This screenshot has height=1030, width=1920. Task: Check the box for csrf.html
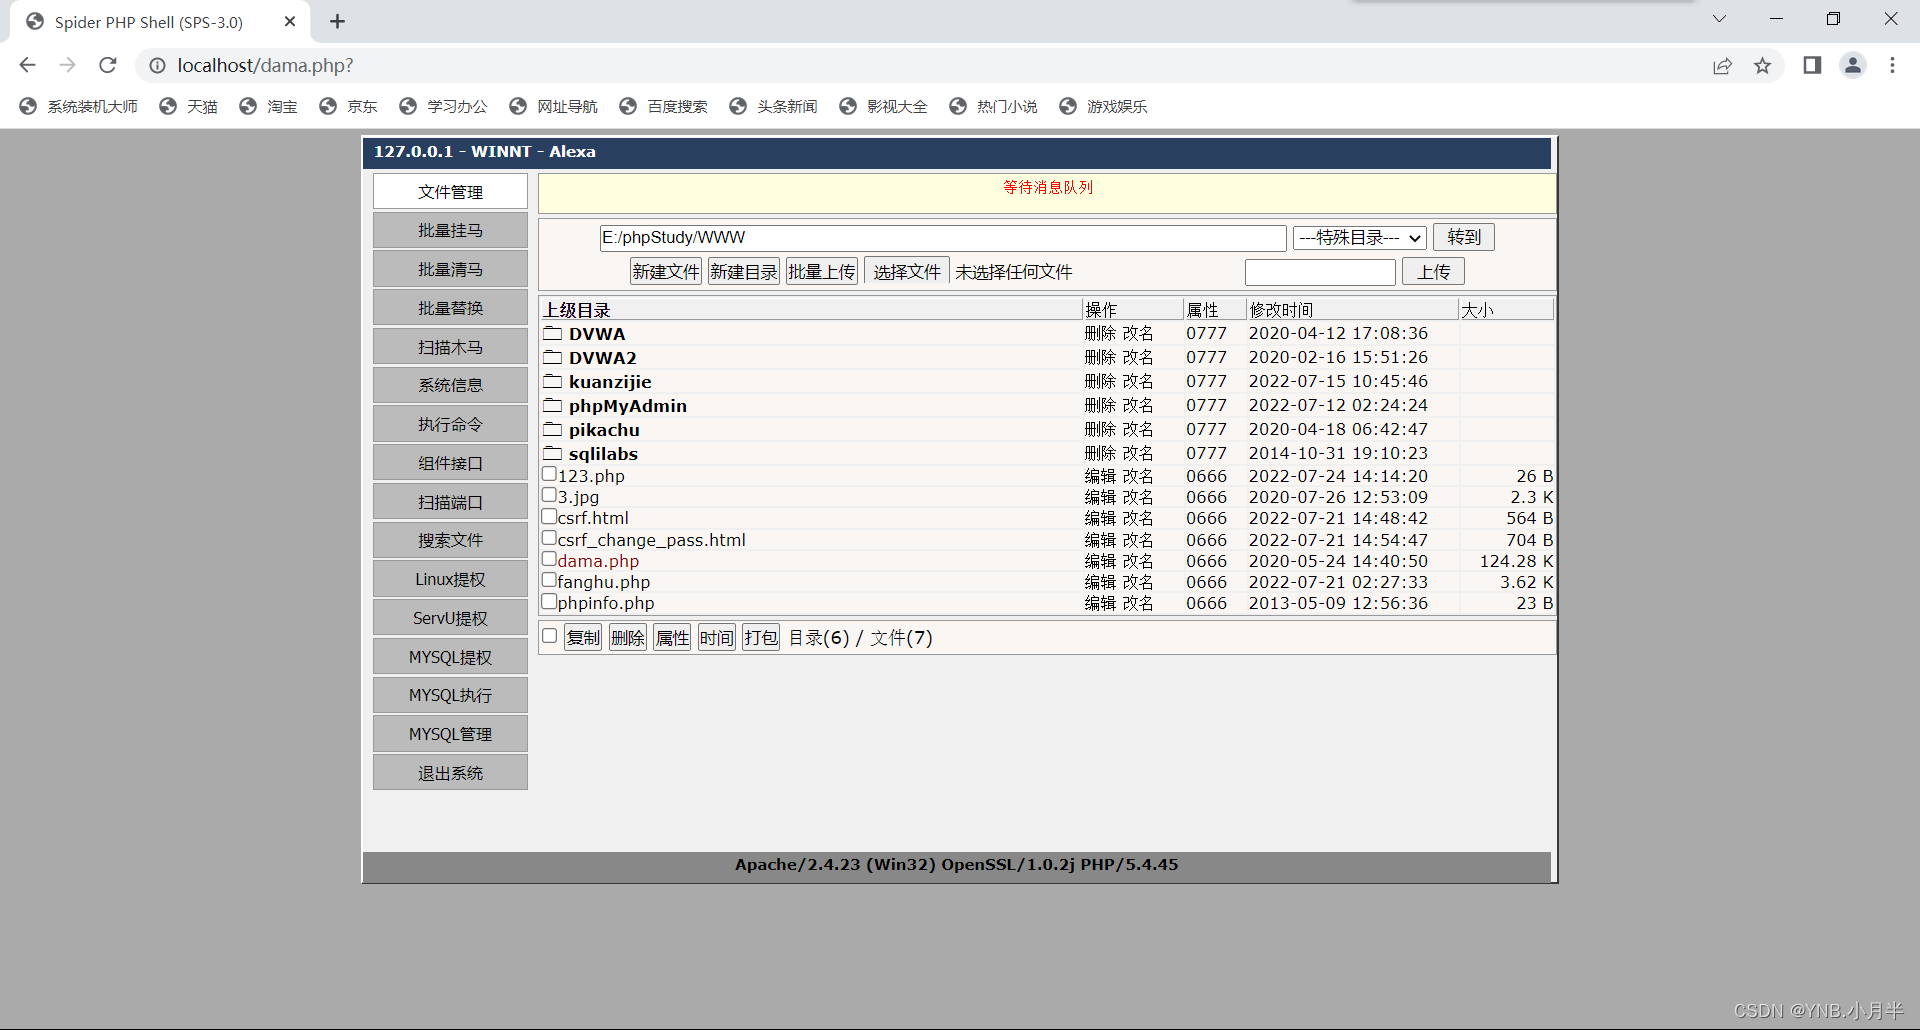tap(549, 516)
